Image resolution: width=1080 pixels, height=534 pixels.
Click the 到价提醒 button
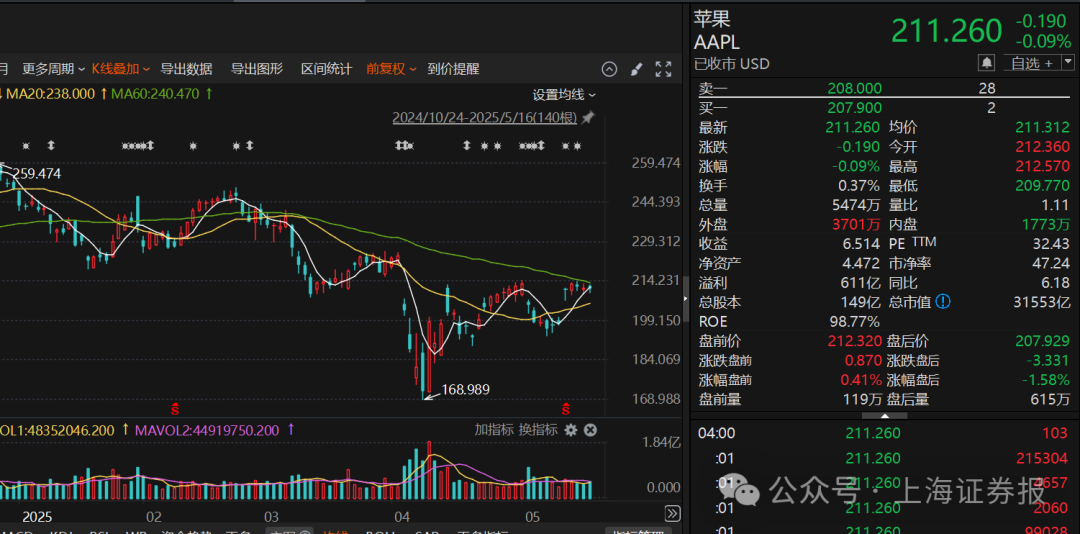coord(453,69)
